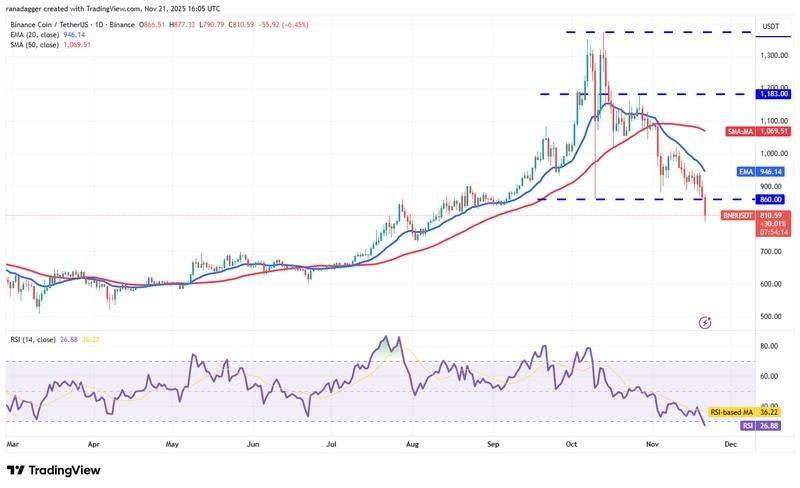The width and height of the screenshot is (800, 488).
Task: Click the USDT currency label on price axis
Action: (771, 27)
